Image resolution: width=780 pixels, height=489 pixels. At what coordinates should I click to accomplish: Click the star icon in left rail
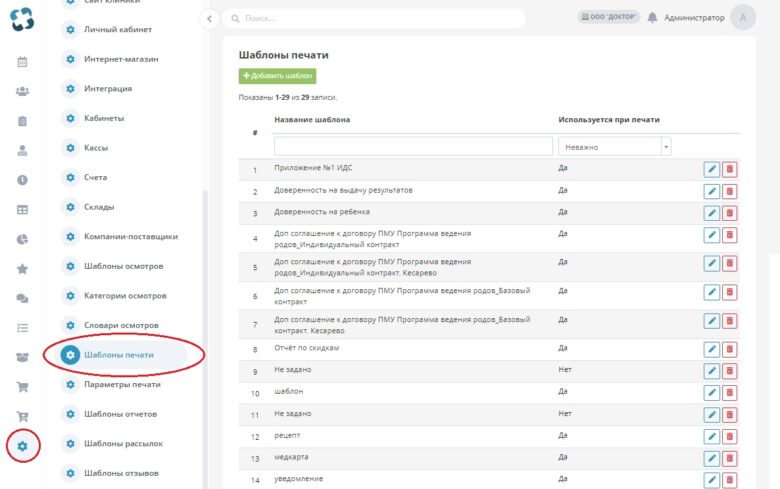22,269
